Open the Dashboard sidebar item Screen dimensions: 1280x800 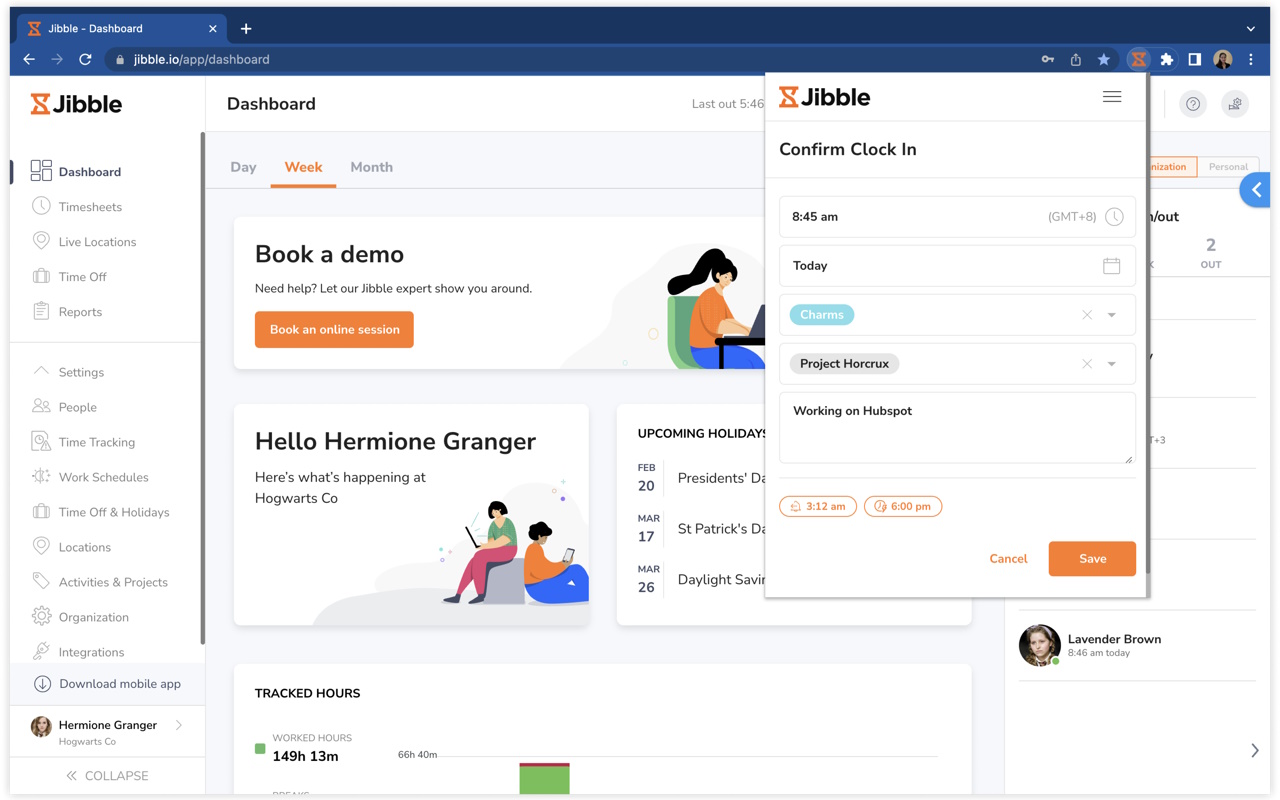coord(89,172)
